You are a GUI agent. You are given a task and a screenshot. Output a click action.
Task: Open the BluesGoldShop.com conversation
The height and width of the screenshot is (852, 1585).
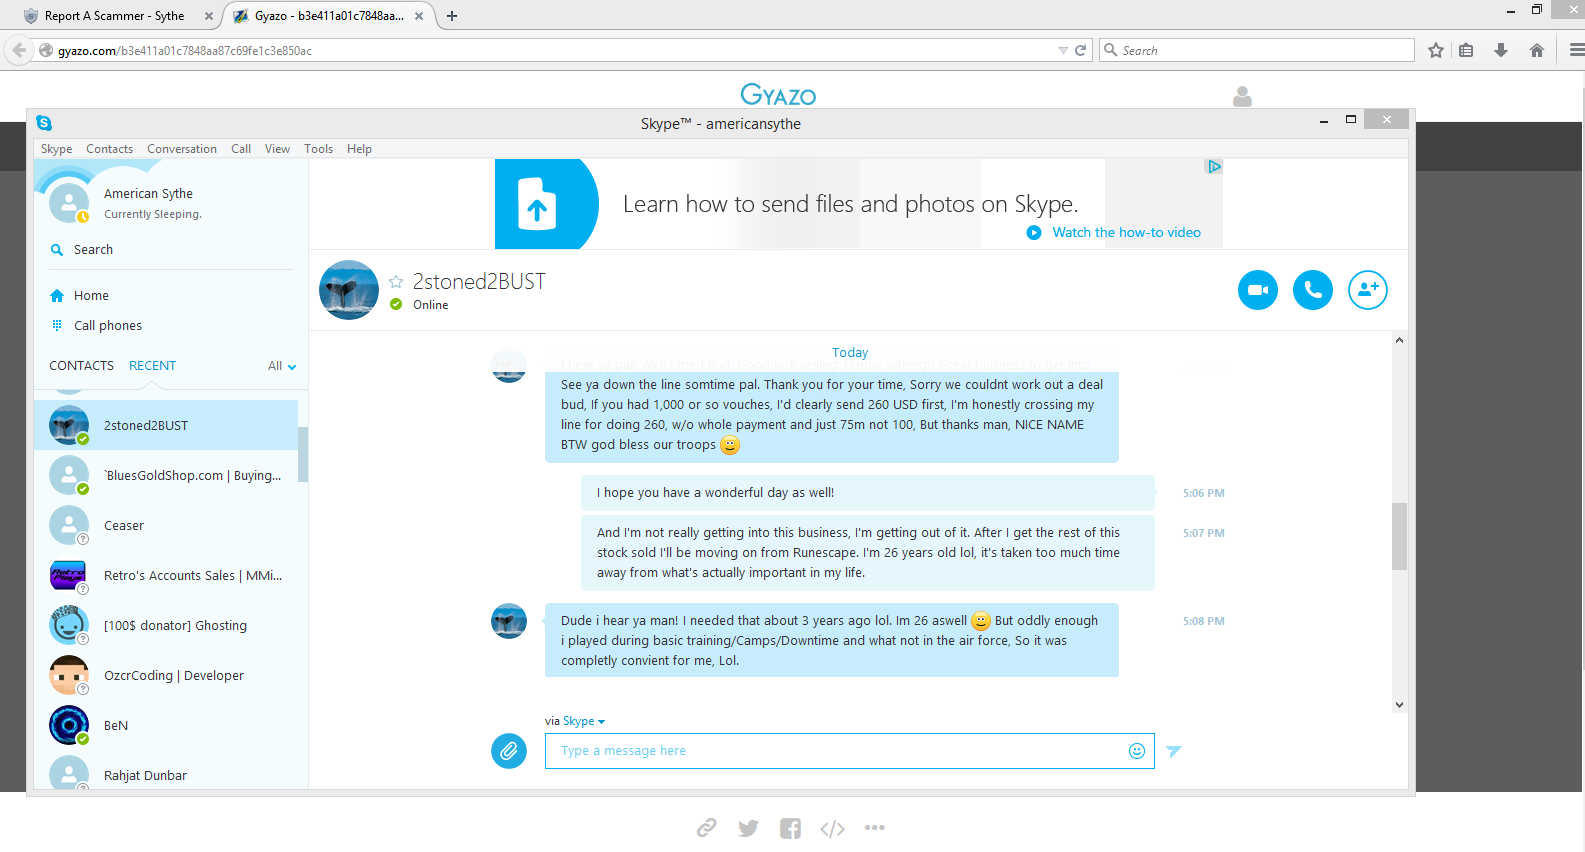pos(166,475)
